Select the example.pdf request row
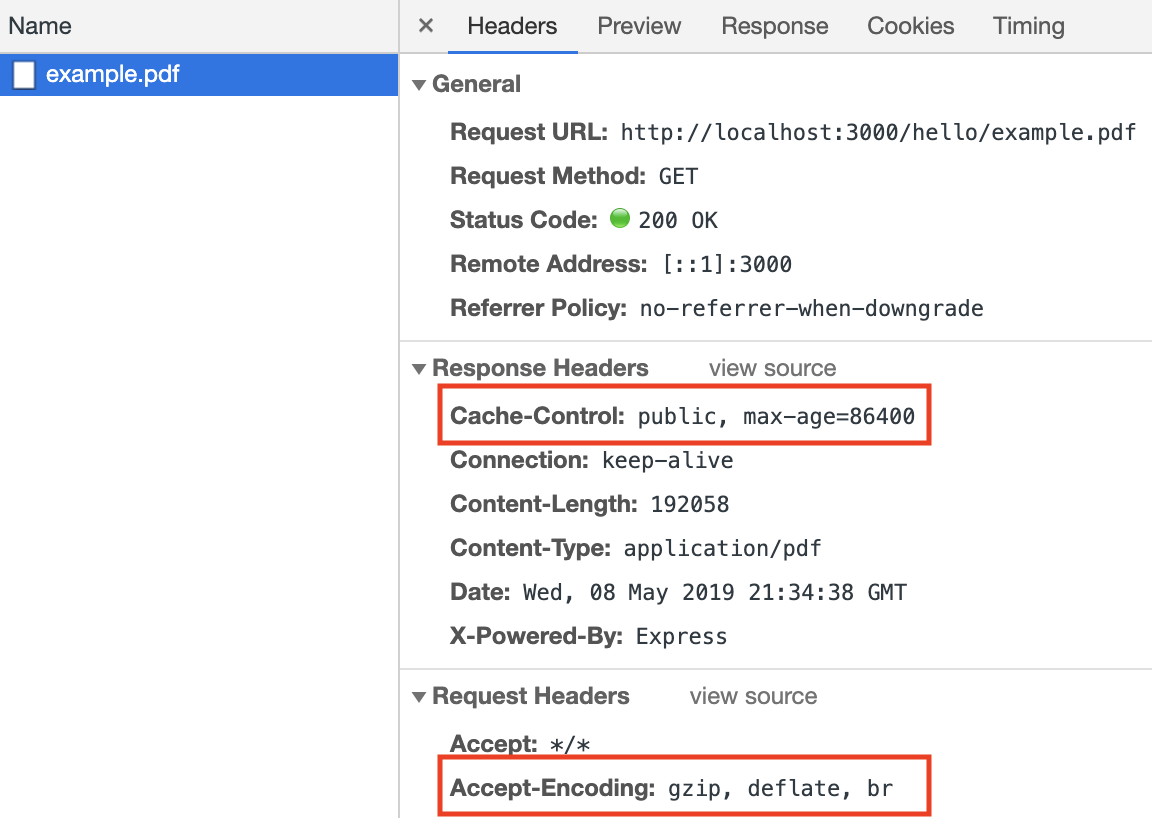 [200, 75]
